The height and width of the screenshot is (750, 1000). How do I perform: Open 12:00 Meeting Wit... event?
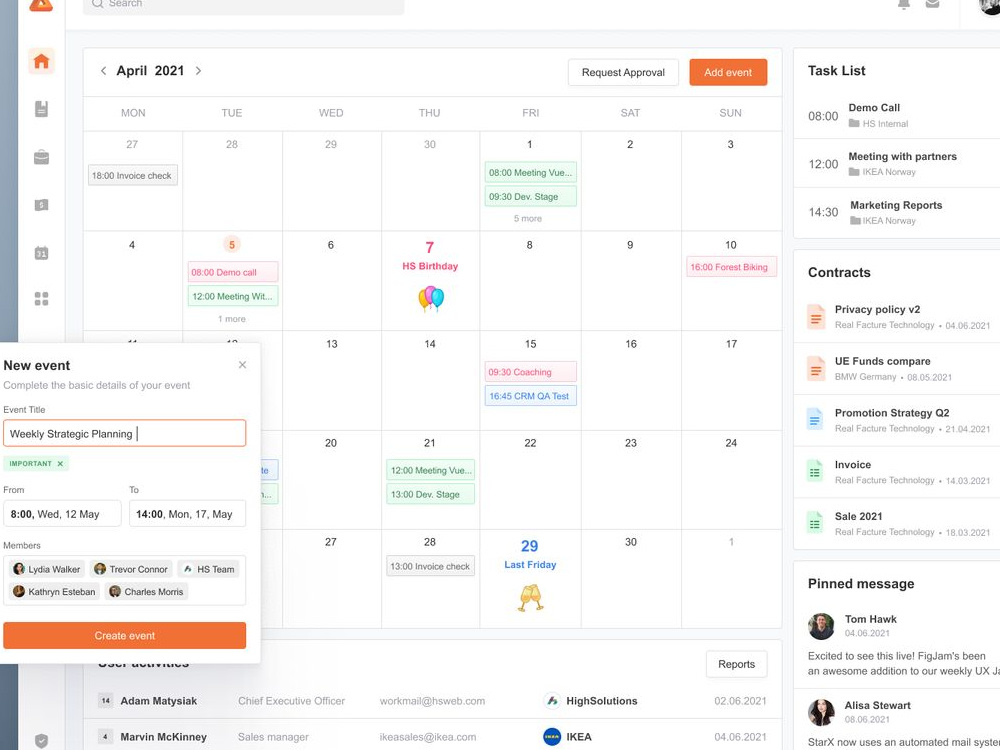pos(233,296)
